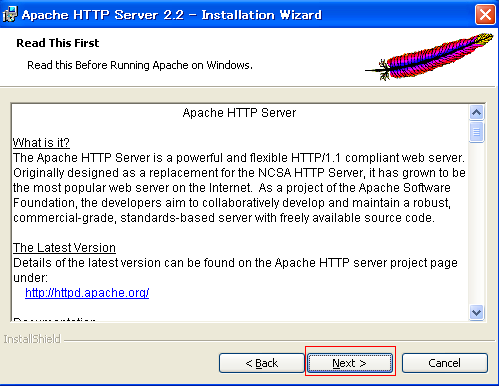Click the 'What is it?' heading
This screenshot has width=499, height=386.
41,143
